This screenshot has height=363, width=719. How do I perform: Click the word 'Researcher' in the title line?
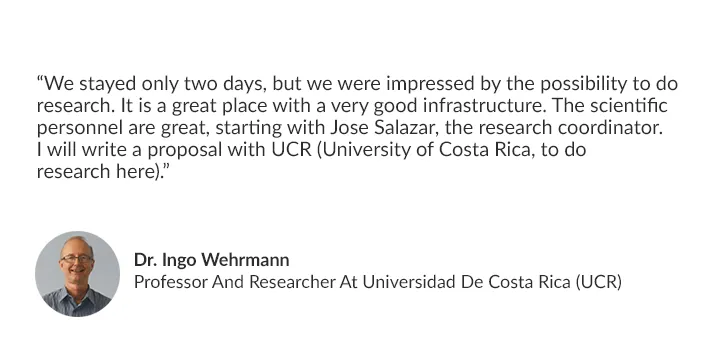pos(292,282)
